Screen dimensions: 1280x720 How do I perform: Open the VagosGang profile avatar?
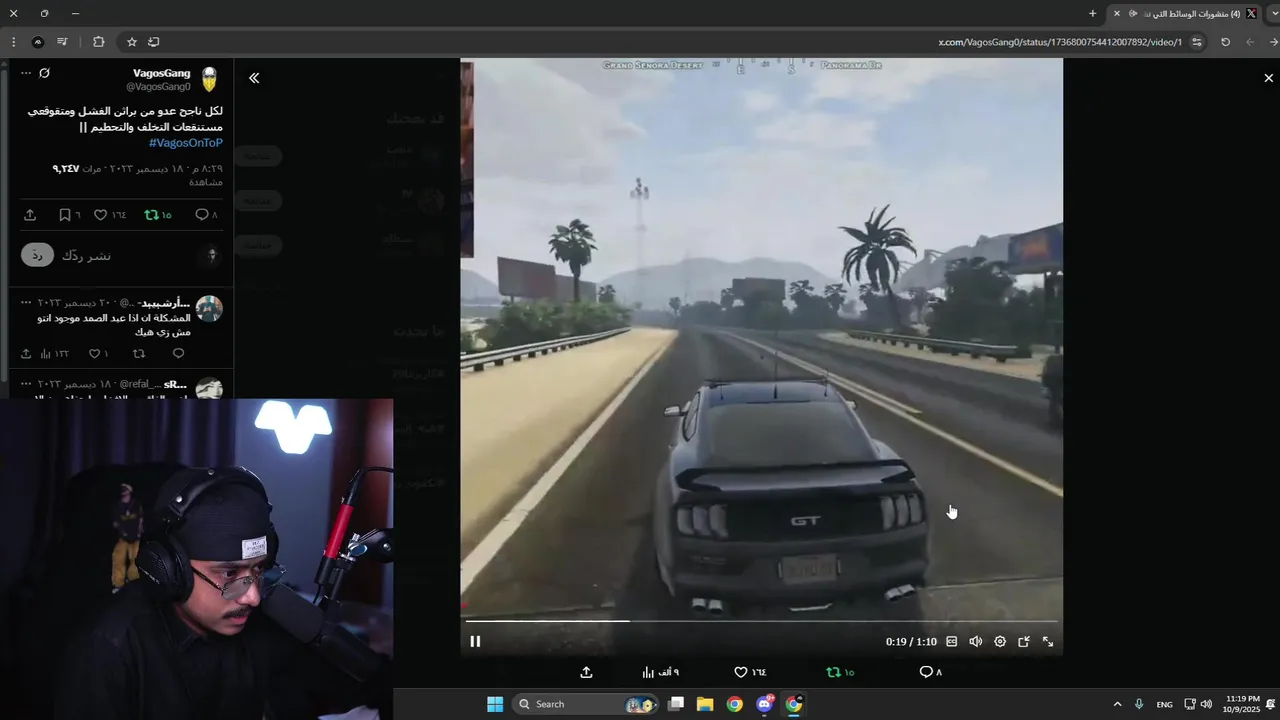210,80
